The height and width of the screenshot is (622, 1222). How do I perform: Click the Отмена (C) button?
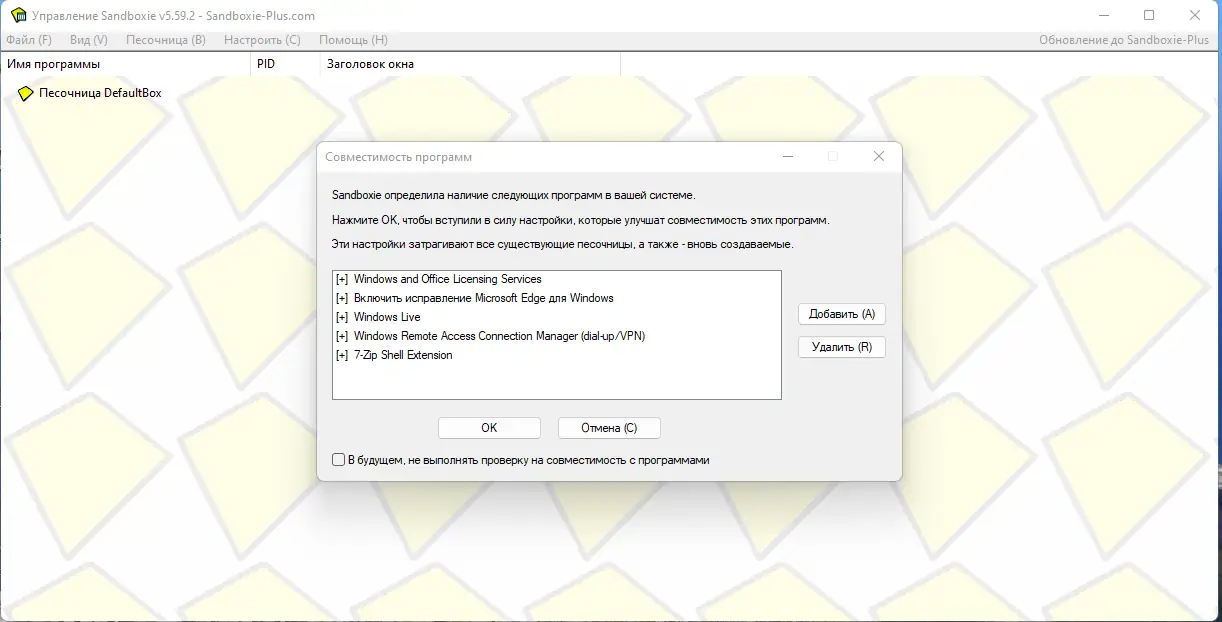pos(609,428)
